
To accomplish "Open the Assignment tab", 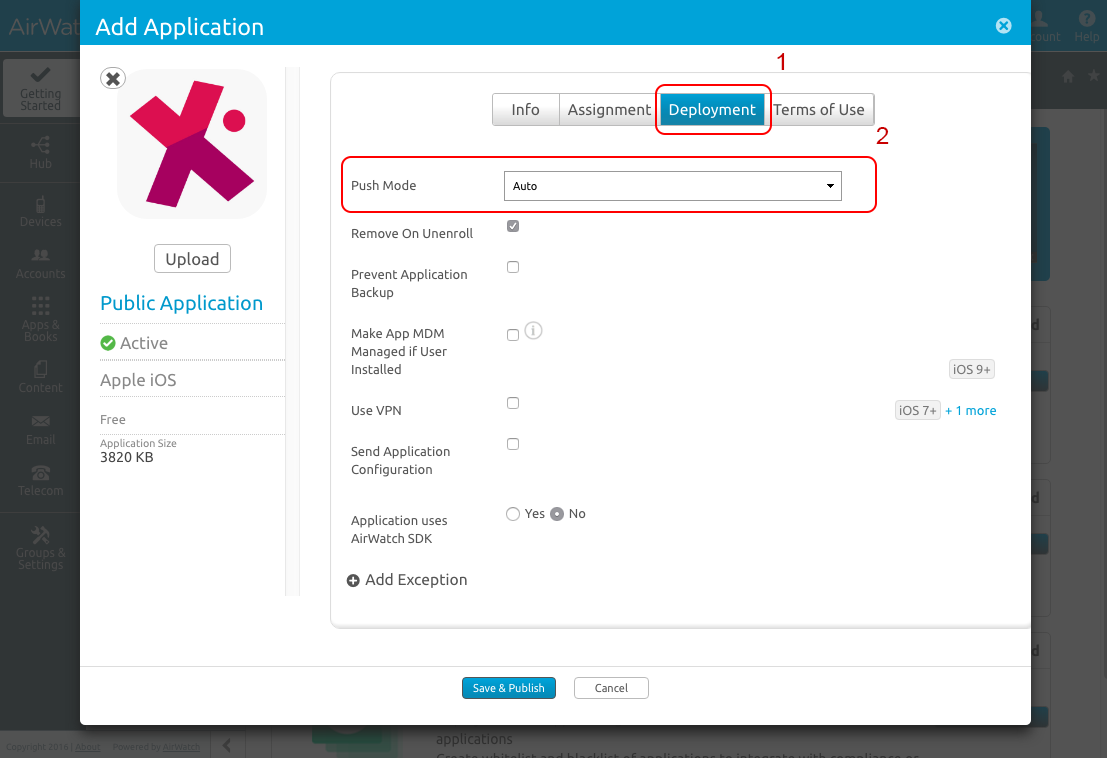I will click(609, 109).
